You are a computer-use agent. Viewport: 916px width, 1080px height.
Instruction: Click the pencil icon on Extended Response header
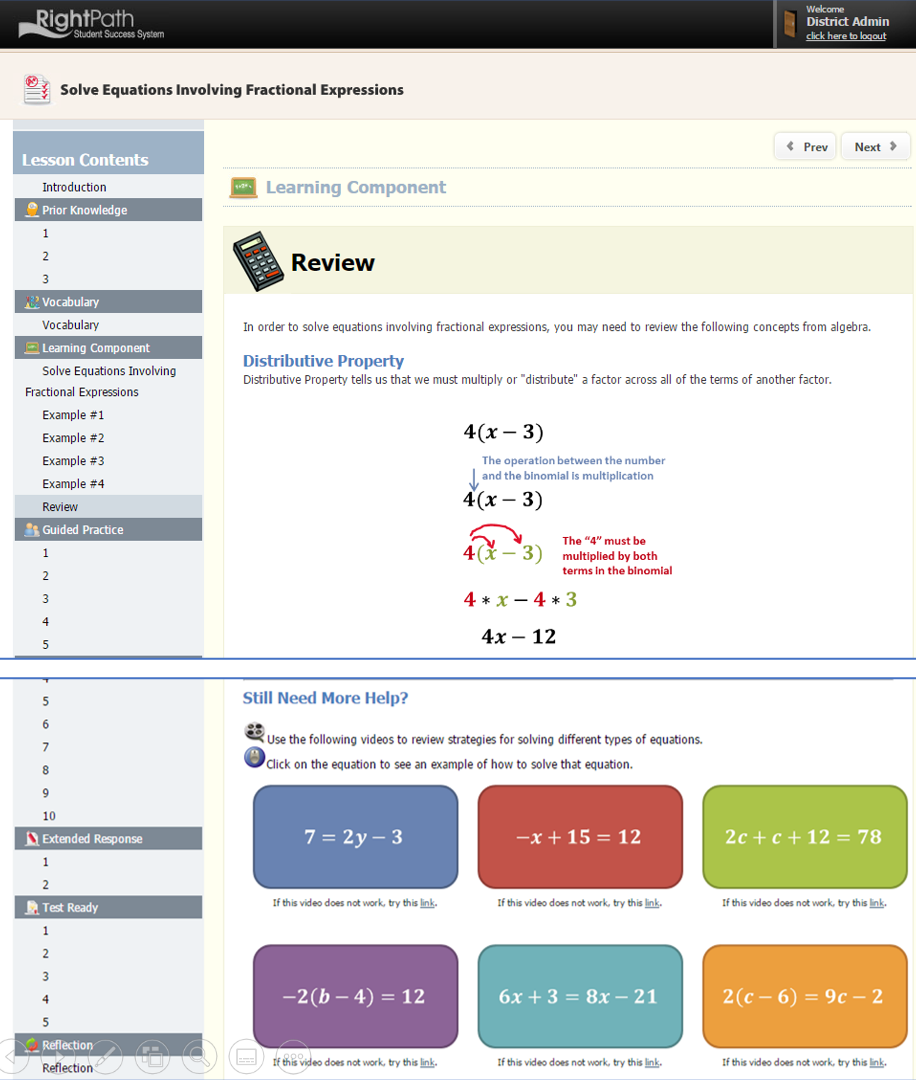click(x=32, y=838)
